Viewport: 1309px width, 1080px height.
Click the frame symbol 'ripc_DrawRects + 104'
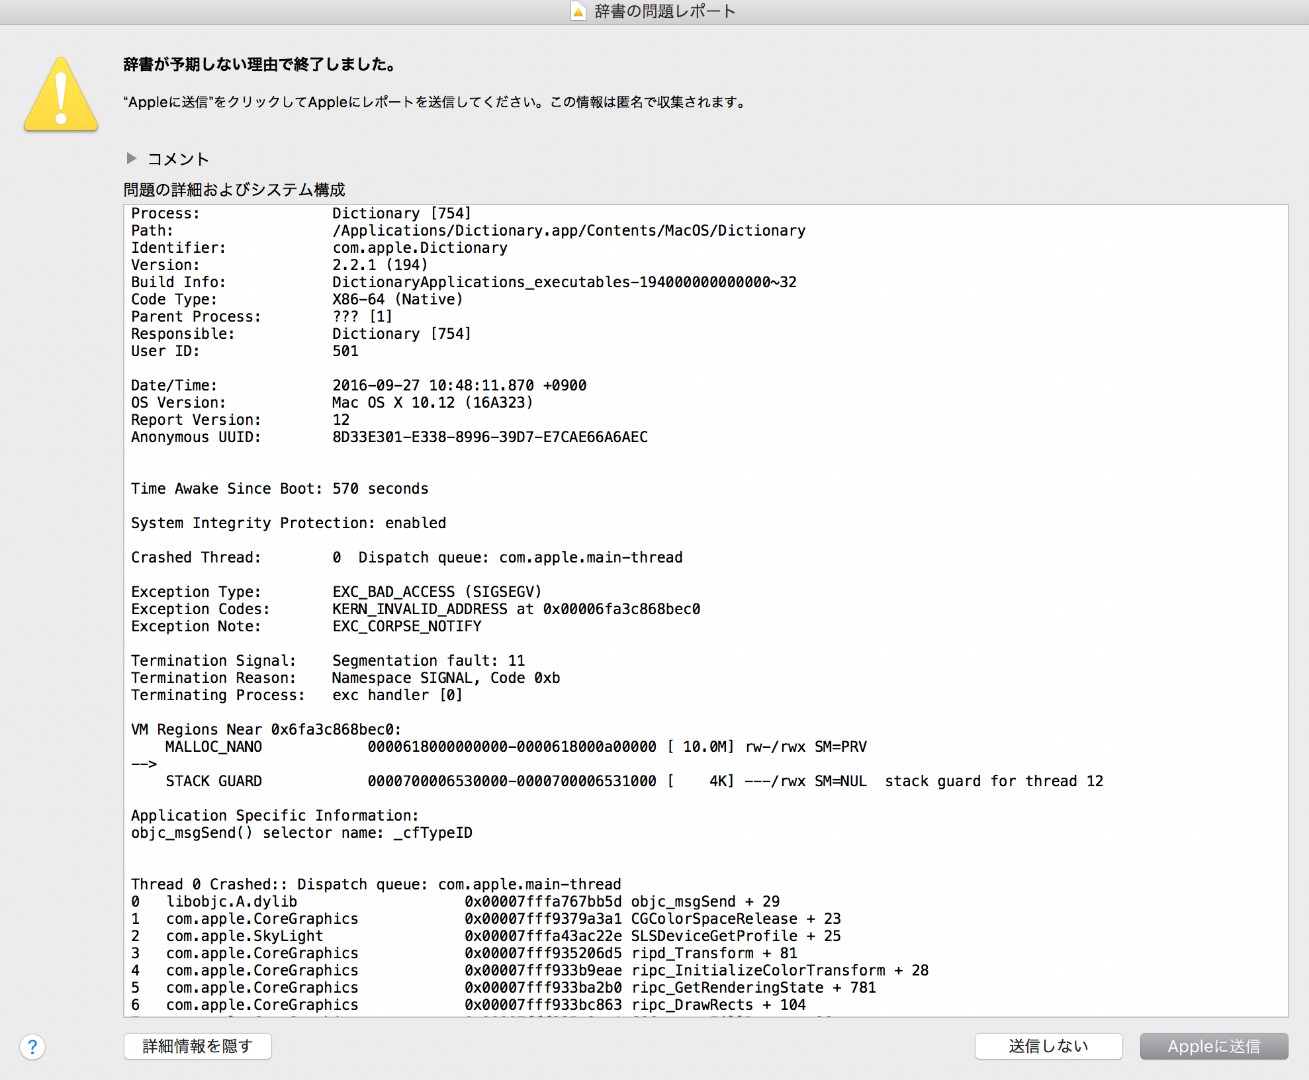pos(719,1005)
